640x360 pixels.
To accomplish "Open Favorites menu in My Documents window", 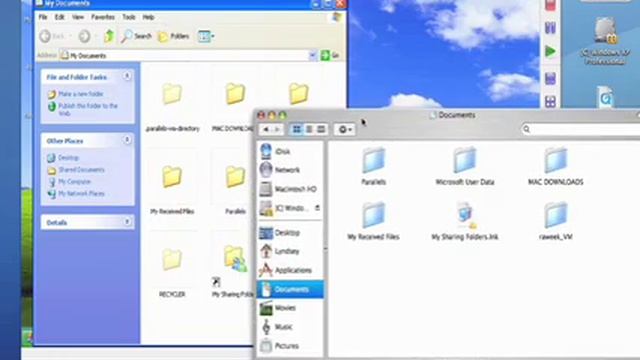I will coord(102,17).
